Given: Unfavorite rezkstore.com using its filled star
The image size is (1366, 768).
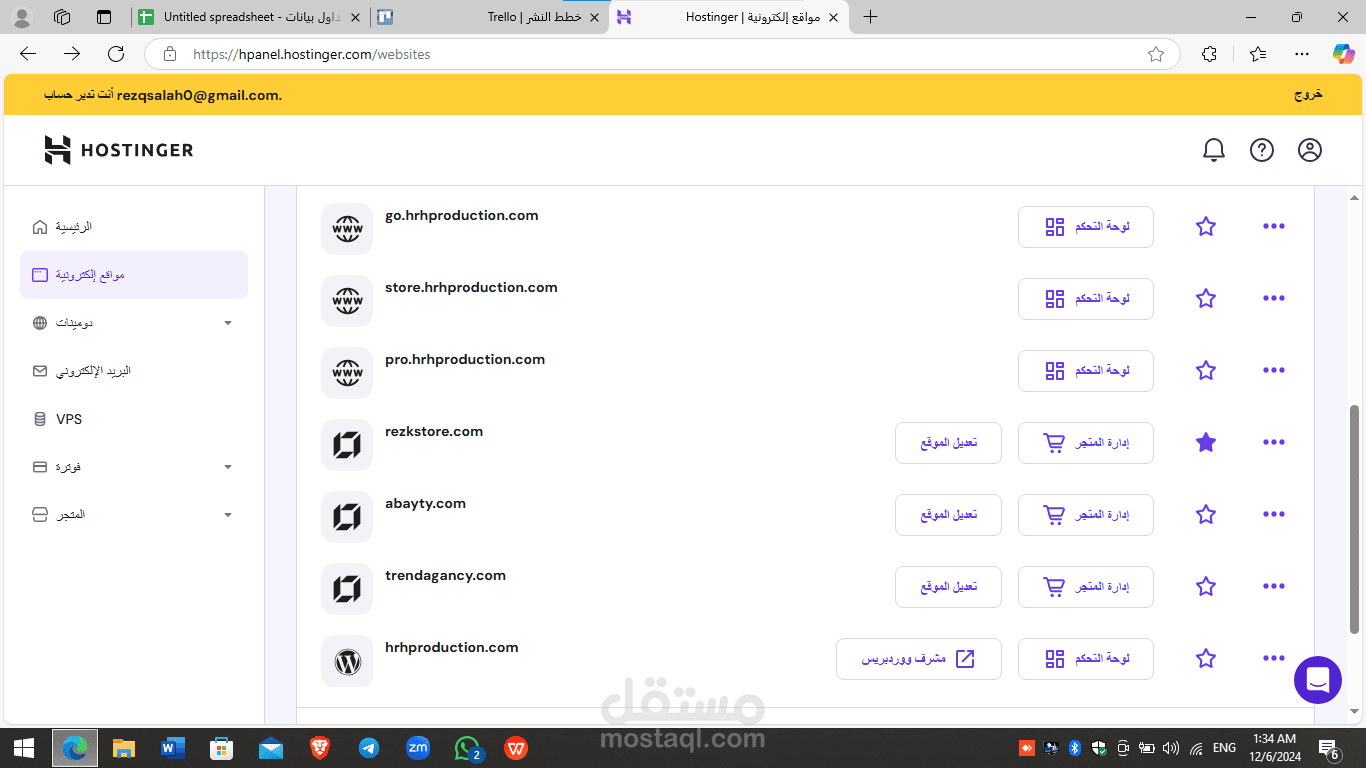Looking at the screenshot, I should click(x=1206, y=443).
